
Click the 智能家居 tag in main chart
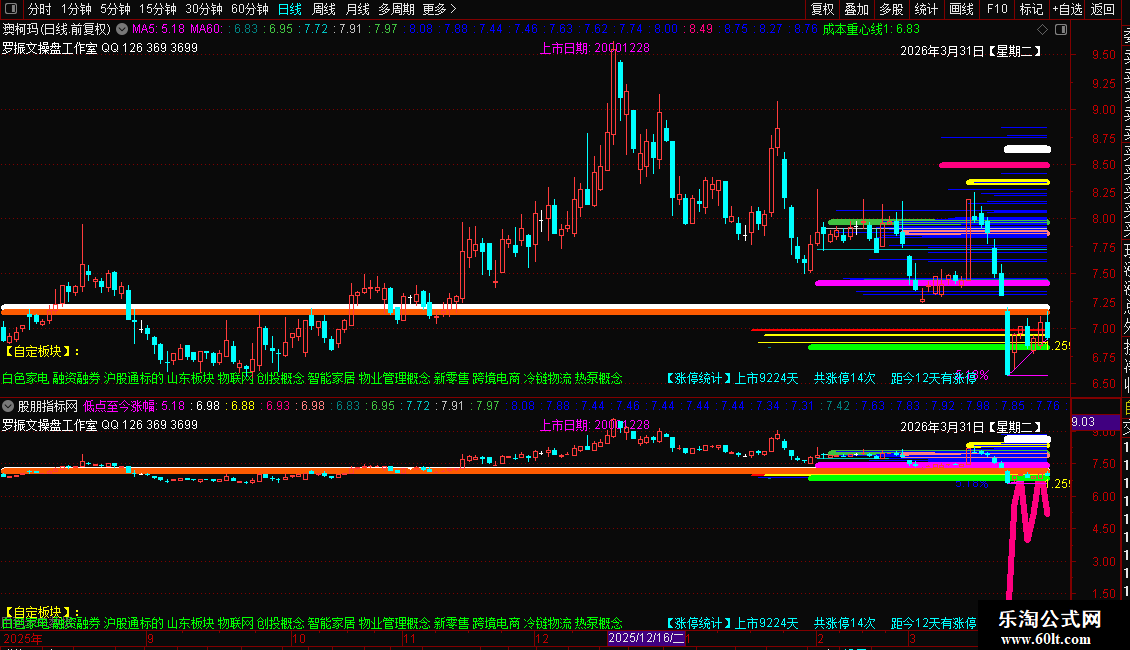point(332,378)
